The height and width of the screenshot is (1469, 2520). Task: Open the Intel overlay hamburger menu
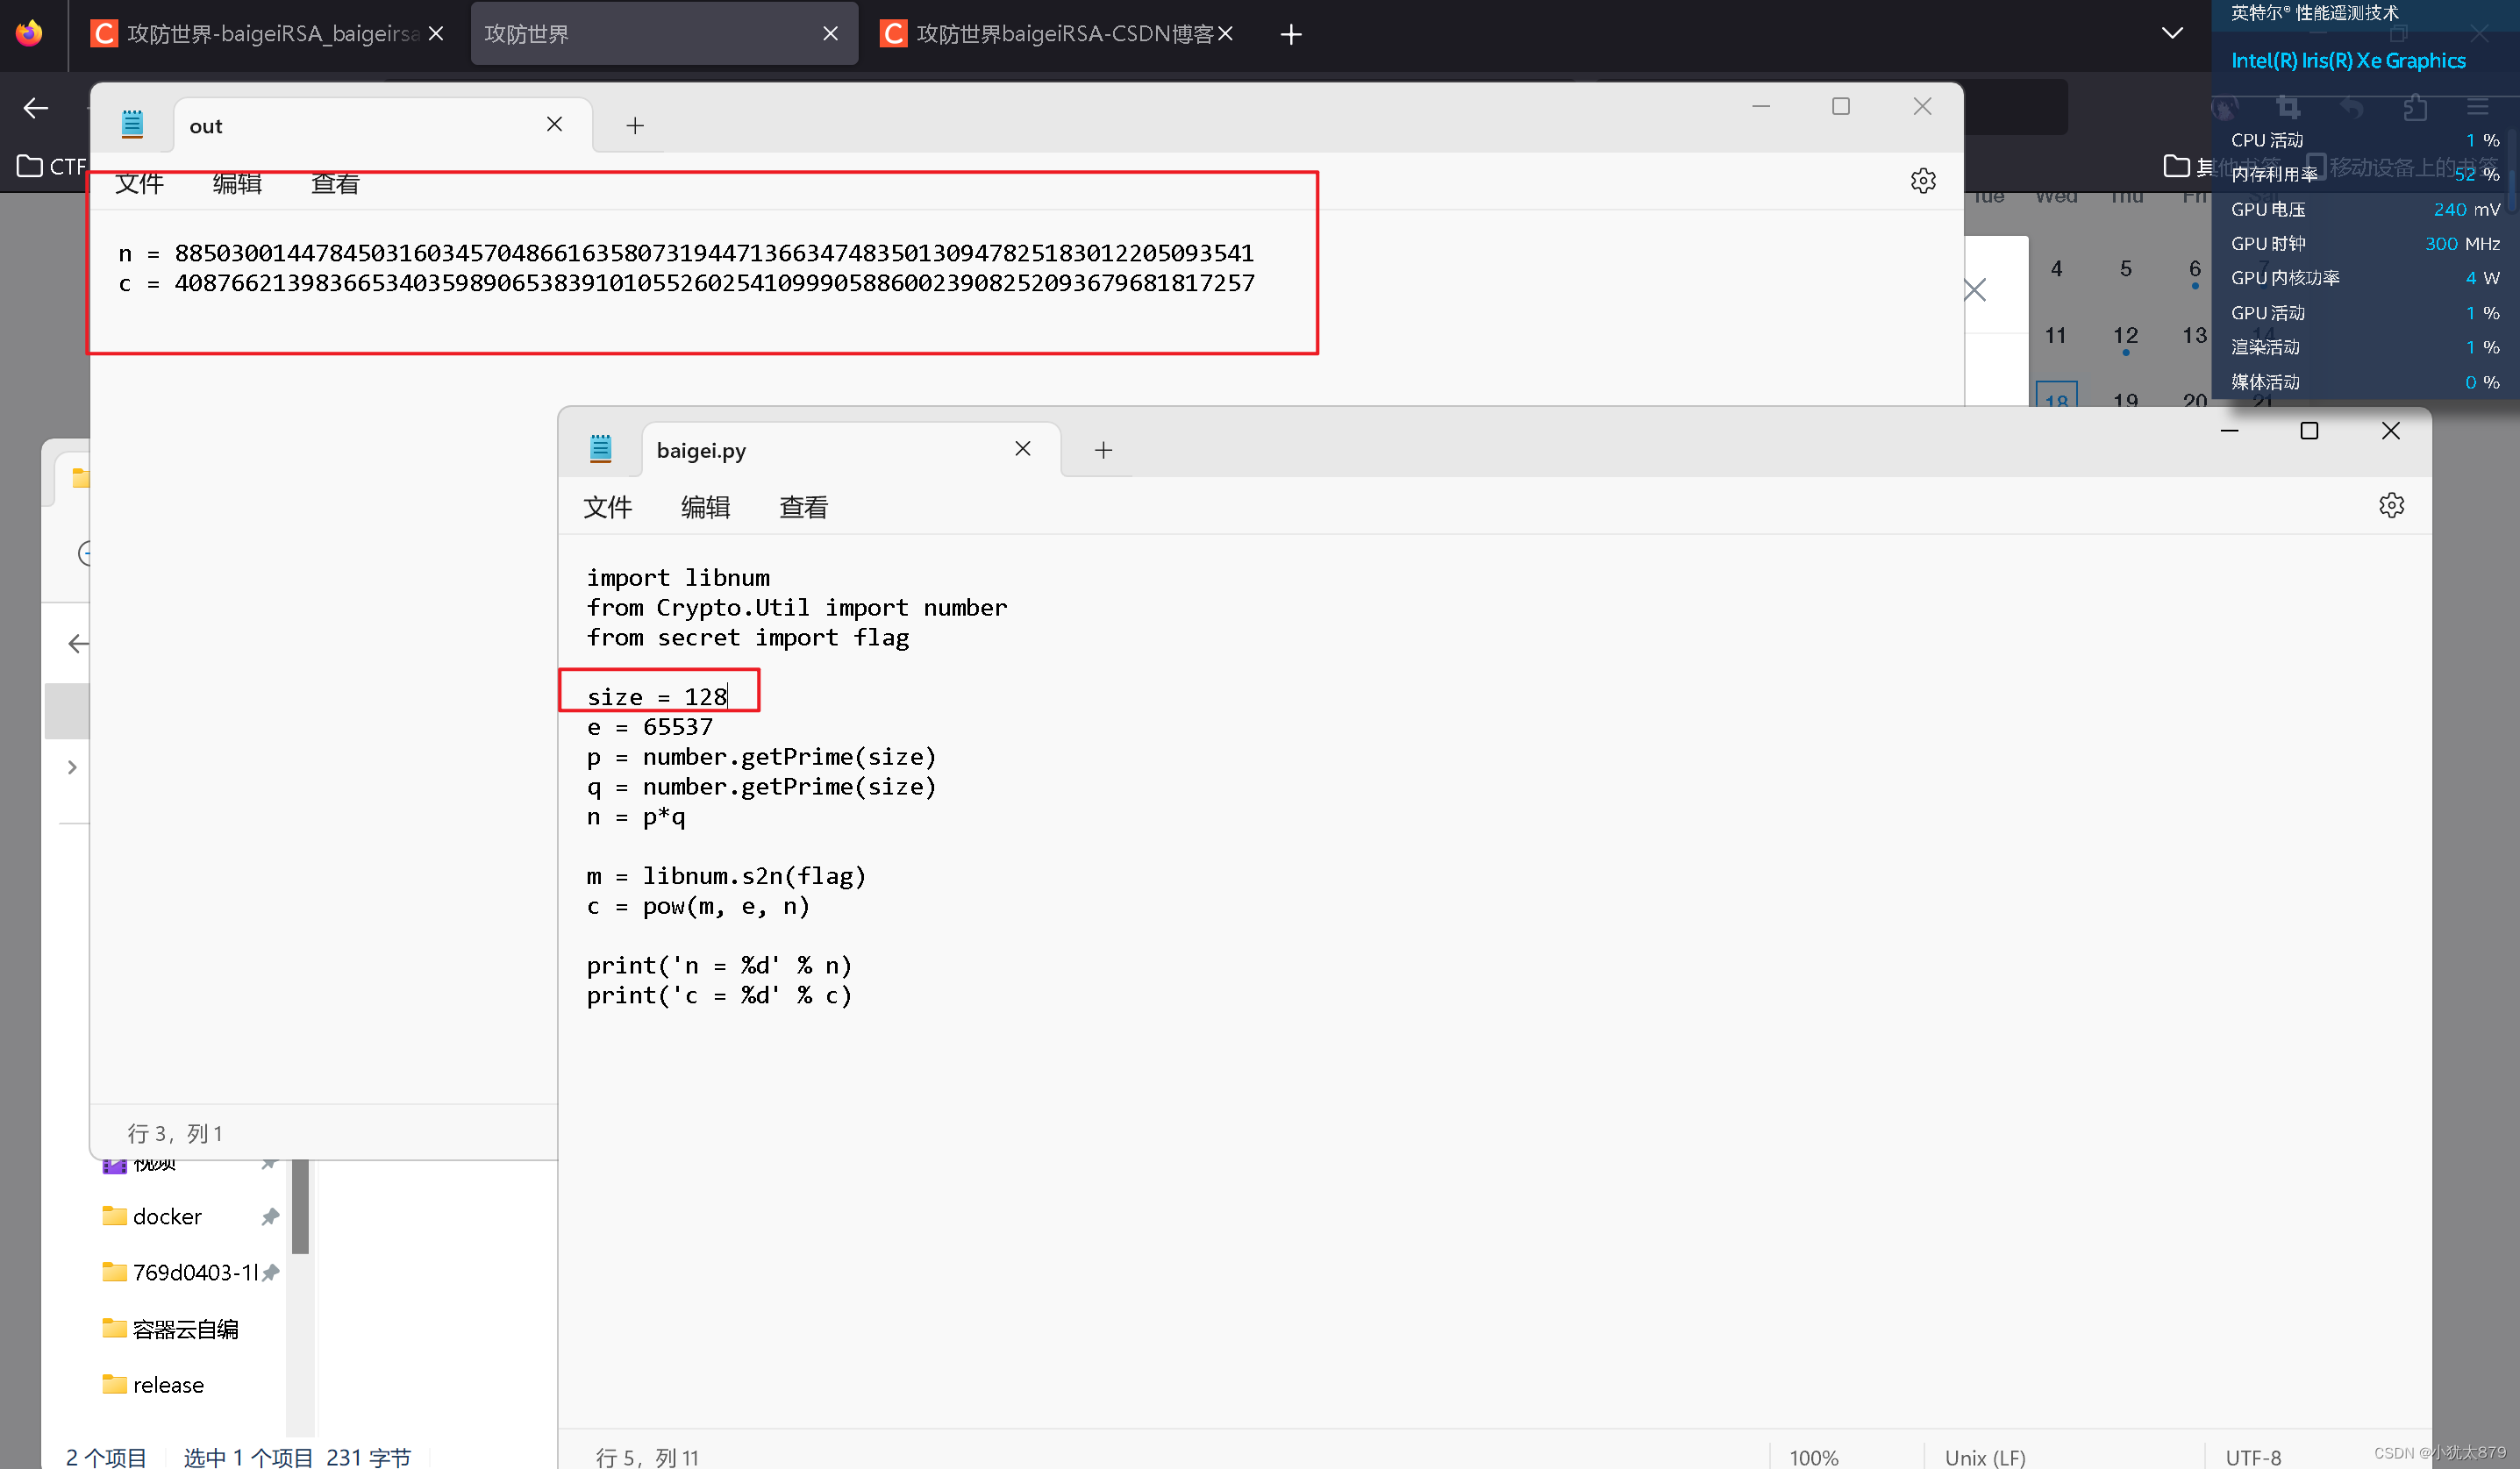(x=2479, y=107)
